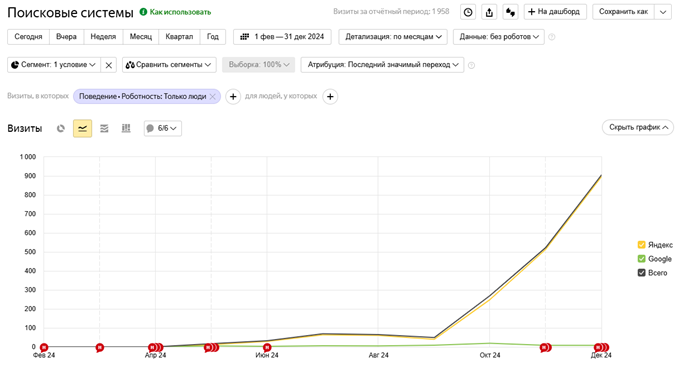Expand the arrow next to Сохранить как
Screen dimensions: 679x367
click(x=663, y=12)
